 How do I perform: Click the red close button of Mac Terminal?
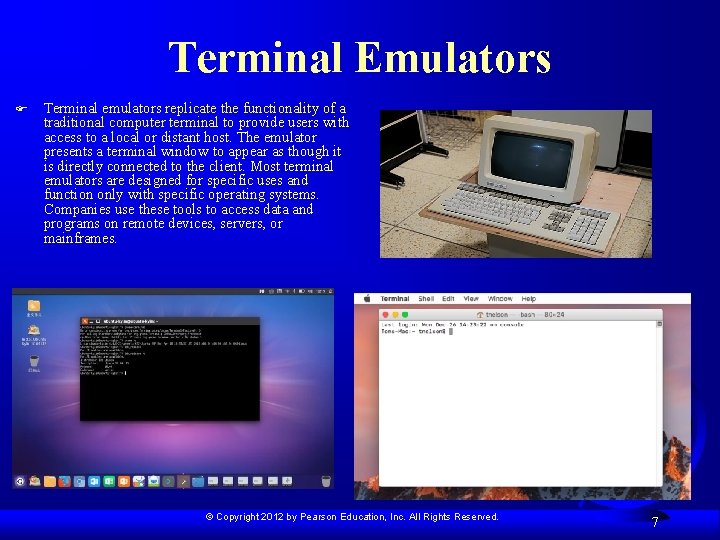coord(385,315)
